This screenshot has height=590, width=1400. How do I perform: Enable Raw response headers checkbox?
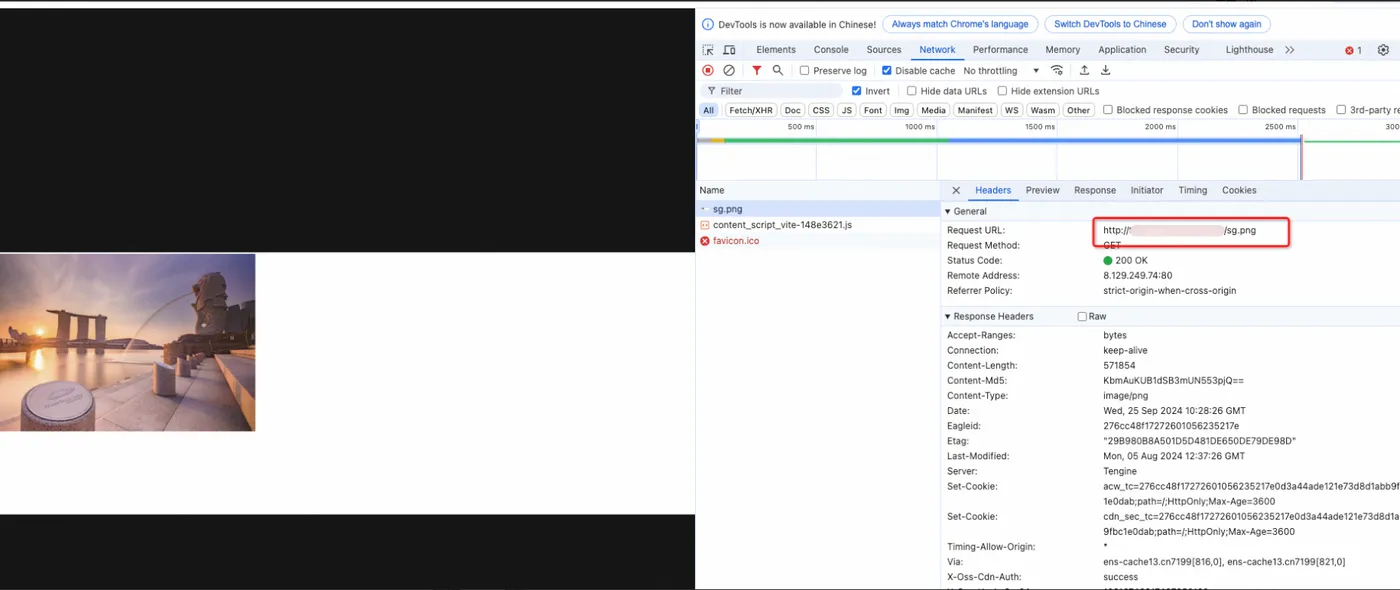[1082, 317]
